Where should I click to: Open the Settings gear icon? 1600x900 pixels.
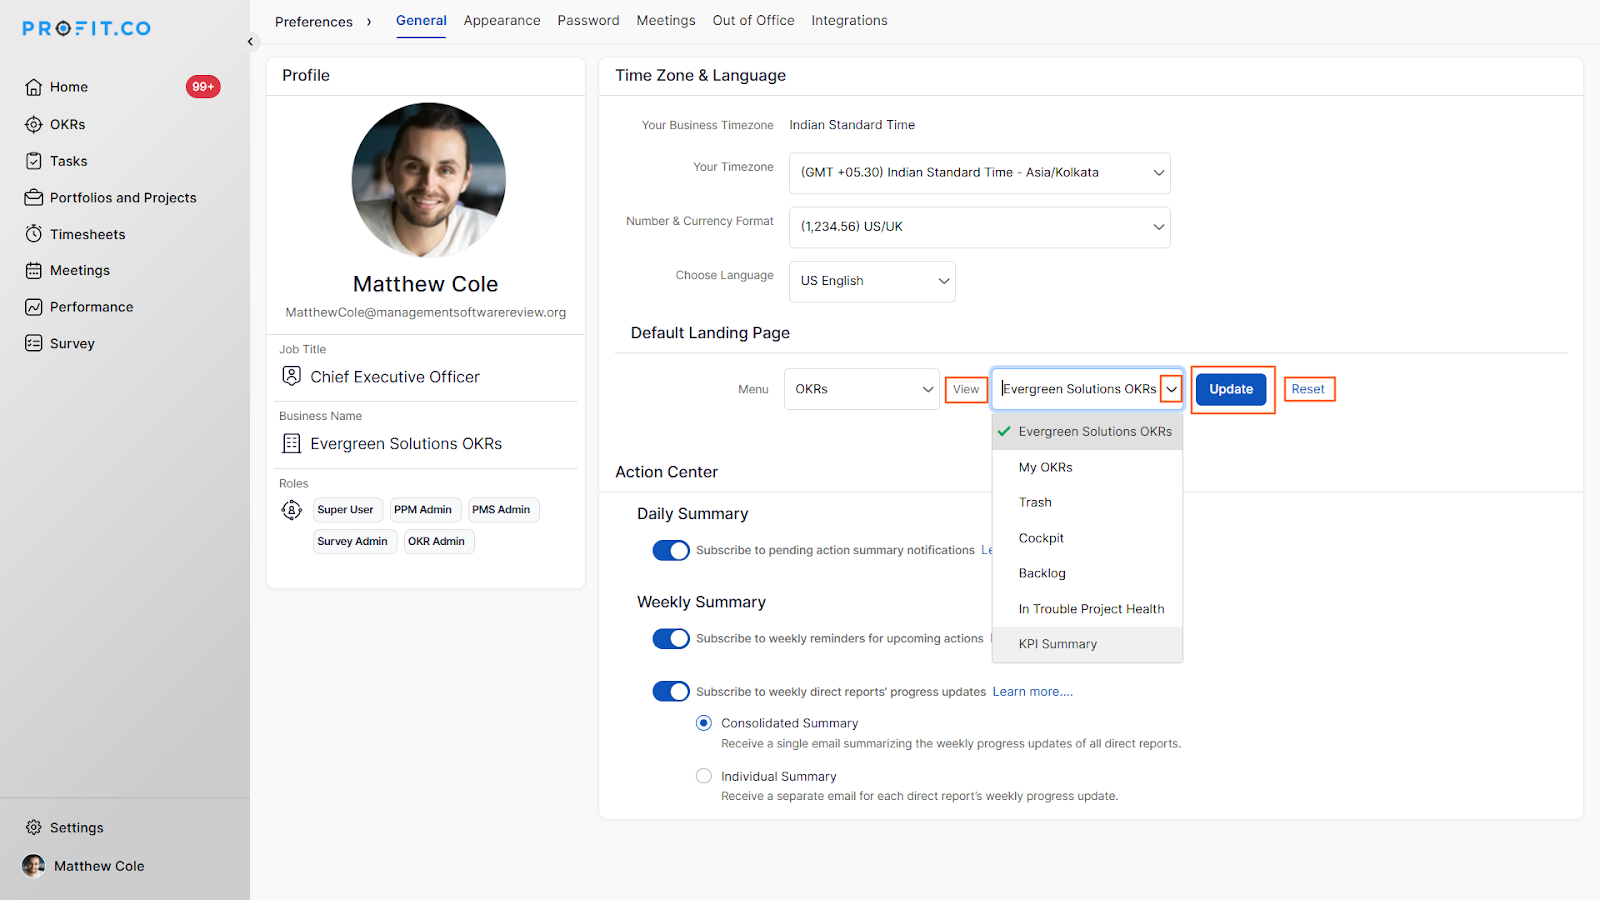[x=34, y=827]
